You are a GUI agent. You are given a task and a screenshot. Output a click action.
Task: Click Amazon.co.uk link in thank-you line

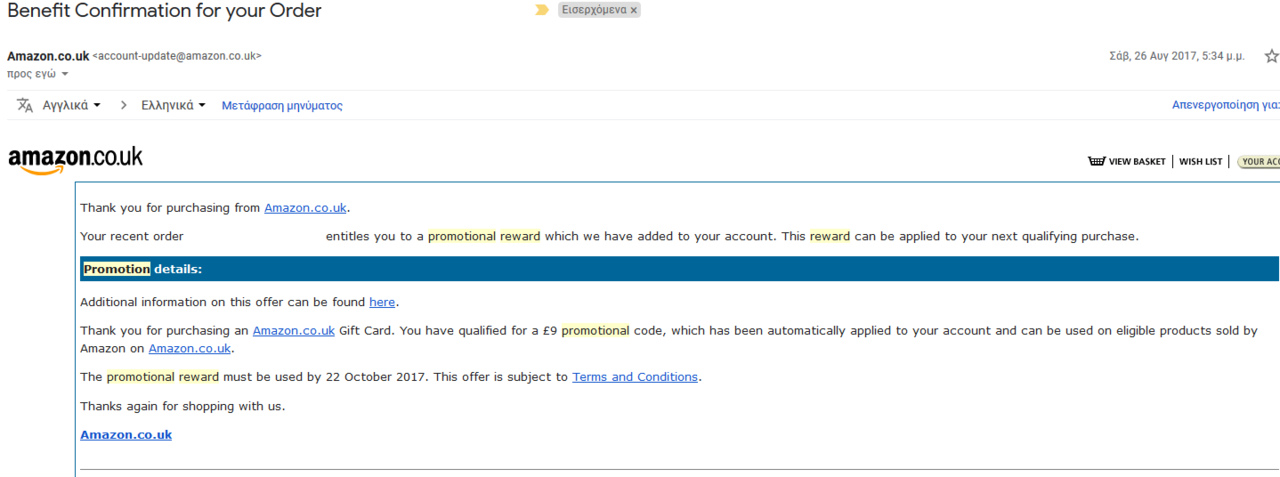pos(305,208)
